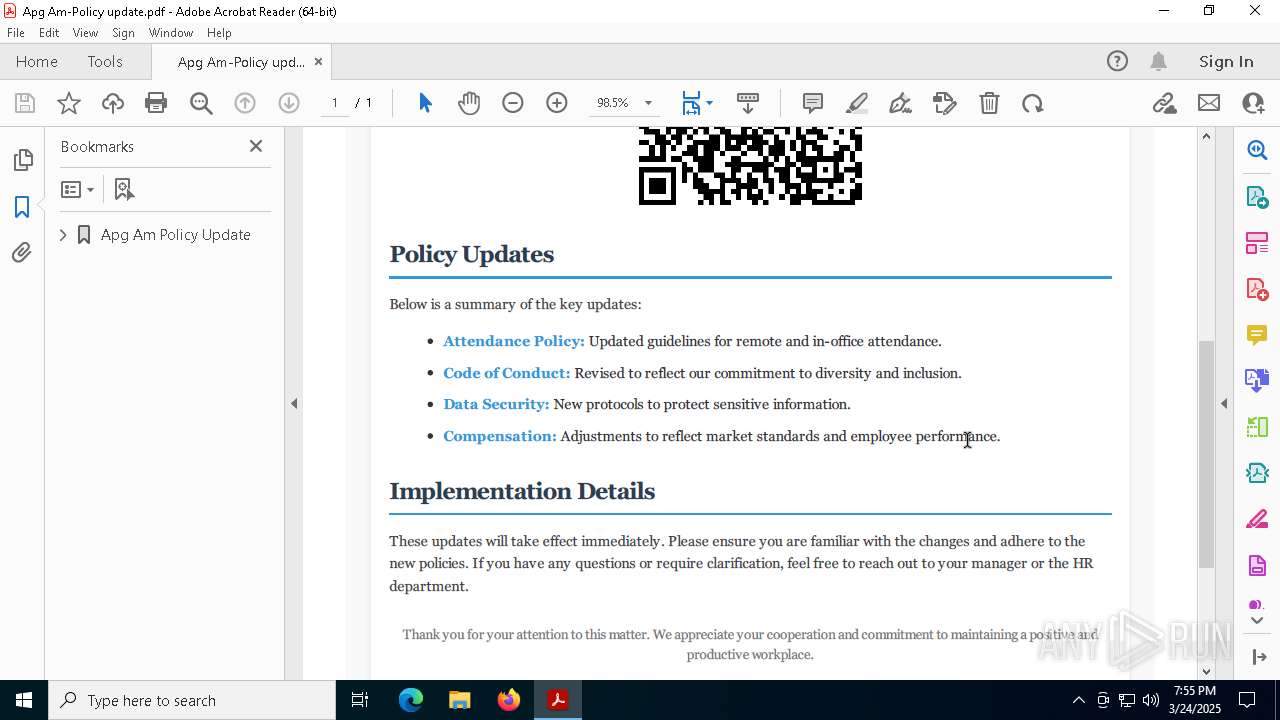The width and height of the screenshot is (1280, 720).
Task: Rotate the page view
Action: [1033, 103]
